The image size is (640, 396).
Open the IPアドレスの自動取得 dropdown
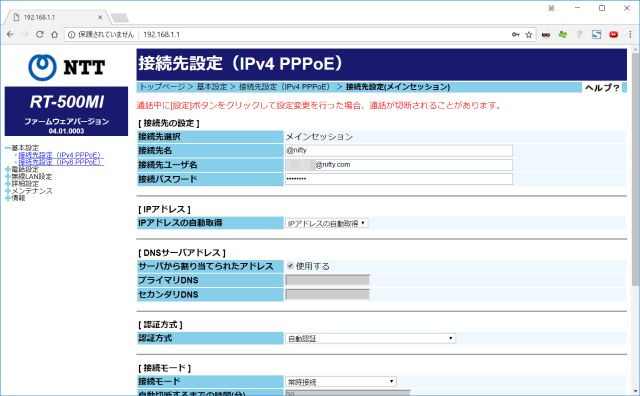pyautogui.click(x=327, y=223)
